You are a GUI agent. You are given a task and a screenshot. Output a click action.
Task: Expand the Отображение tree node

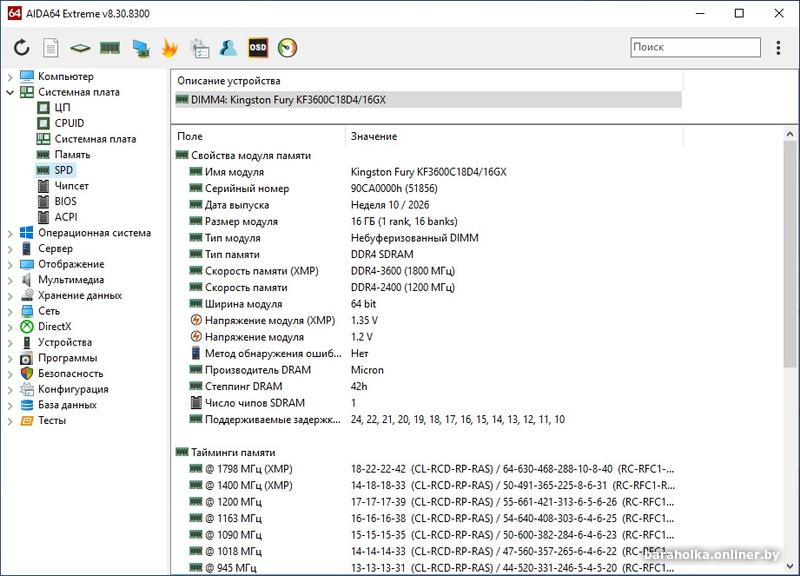(10, 265)
